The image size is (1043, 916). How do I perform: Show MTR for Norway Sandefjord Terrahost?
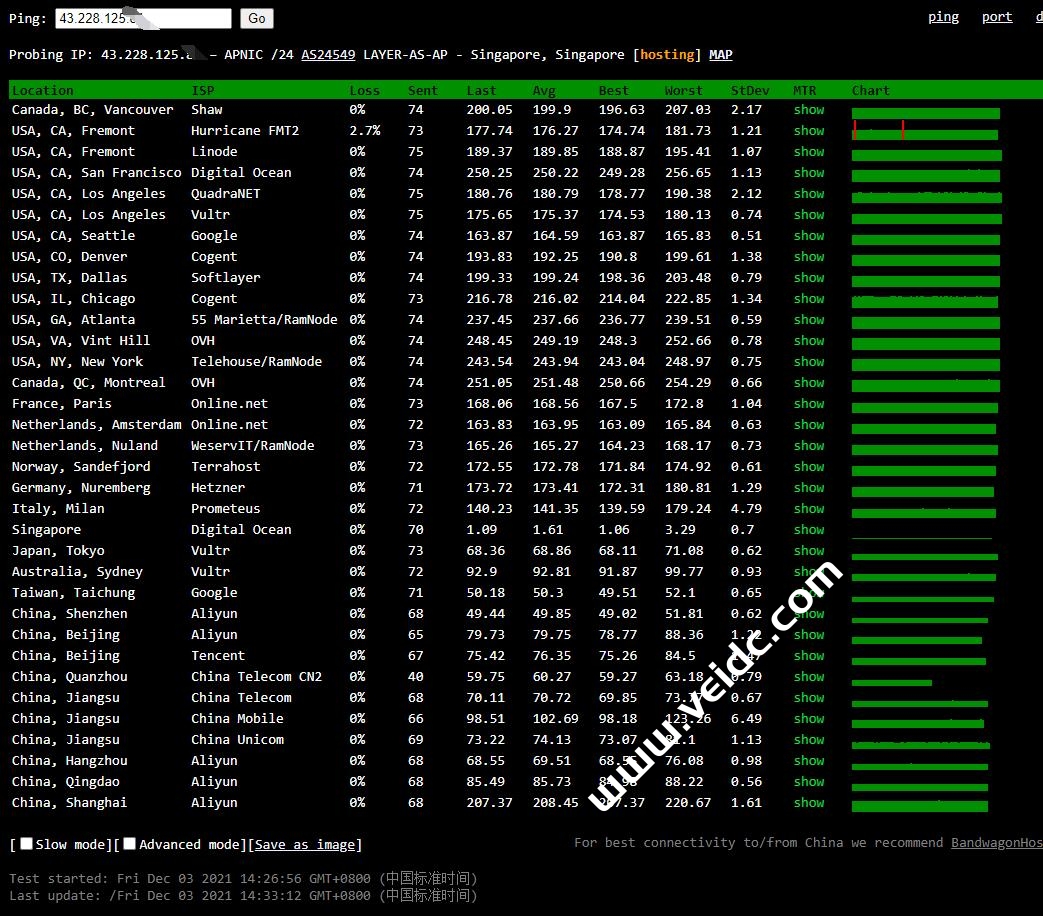[x=809, y=467]
